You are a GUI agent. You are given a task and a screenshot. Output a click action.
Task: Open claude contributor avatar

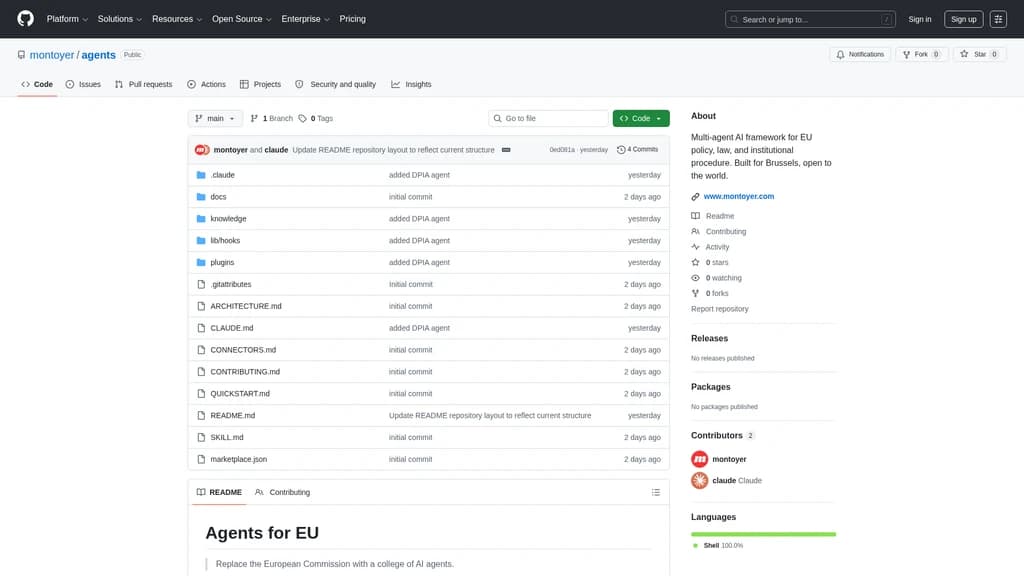coord(699,481)
